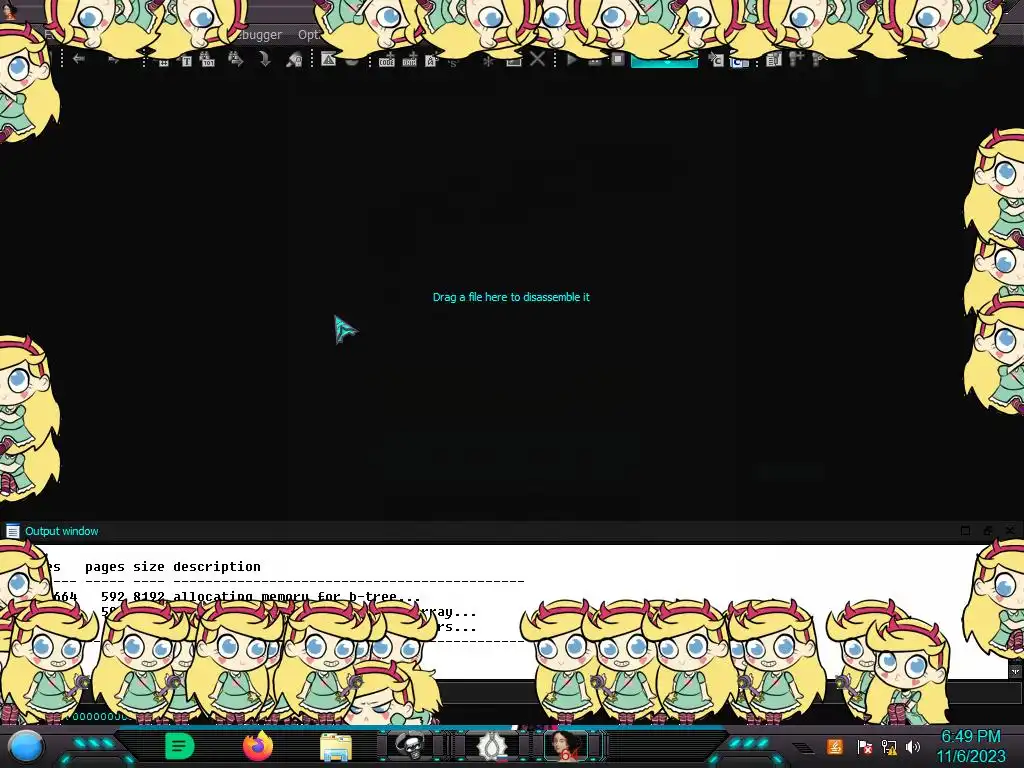
Task: Click the X undefine toolbar icon
Action: click(537, 59)
